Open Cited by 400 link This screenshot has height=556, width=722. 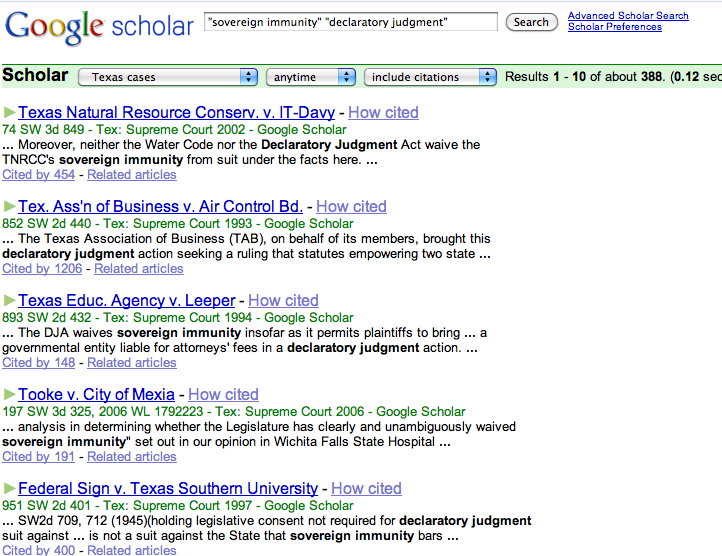(x=39, y=550)
